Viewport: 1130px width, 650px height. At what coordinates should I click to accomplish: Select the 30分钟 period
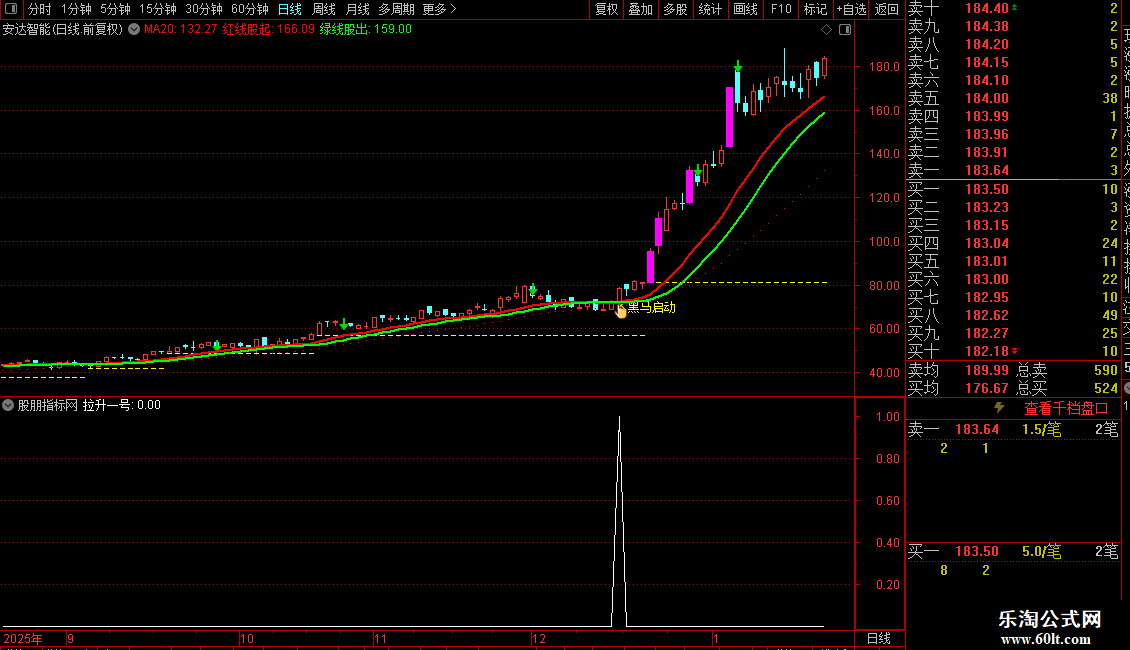(203, 9)
